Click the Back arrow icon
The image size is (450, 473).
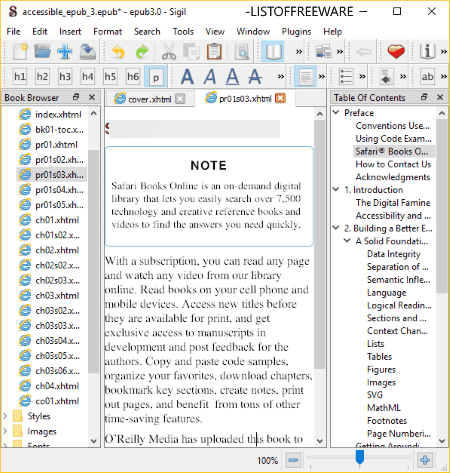coord(364,52)
